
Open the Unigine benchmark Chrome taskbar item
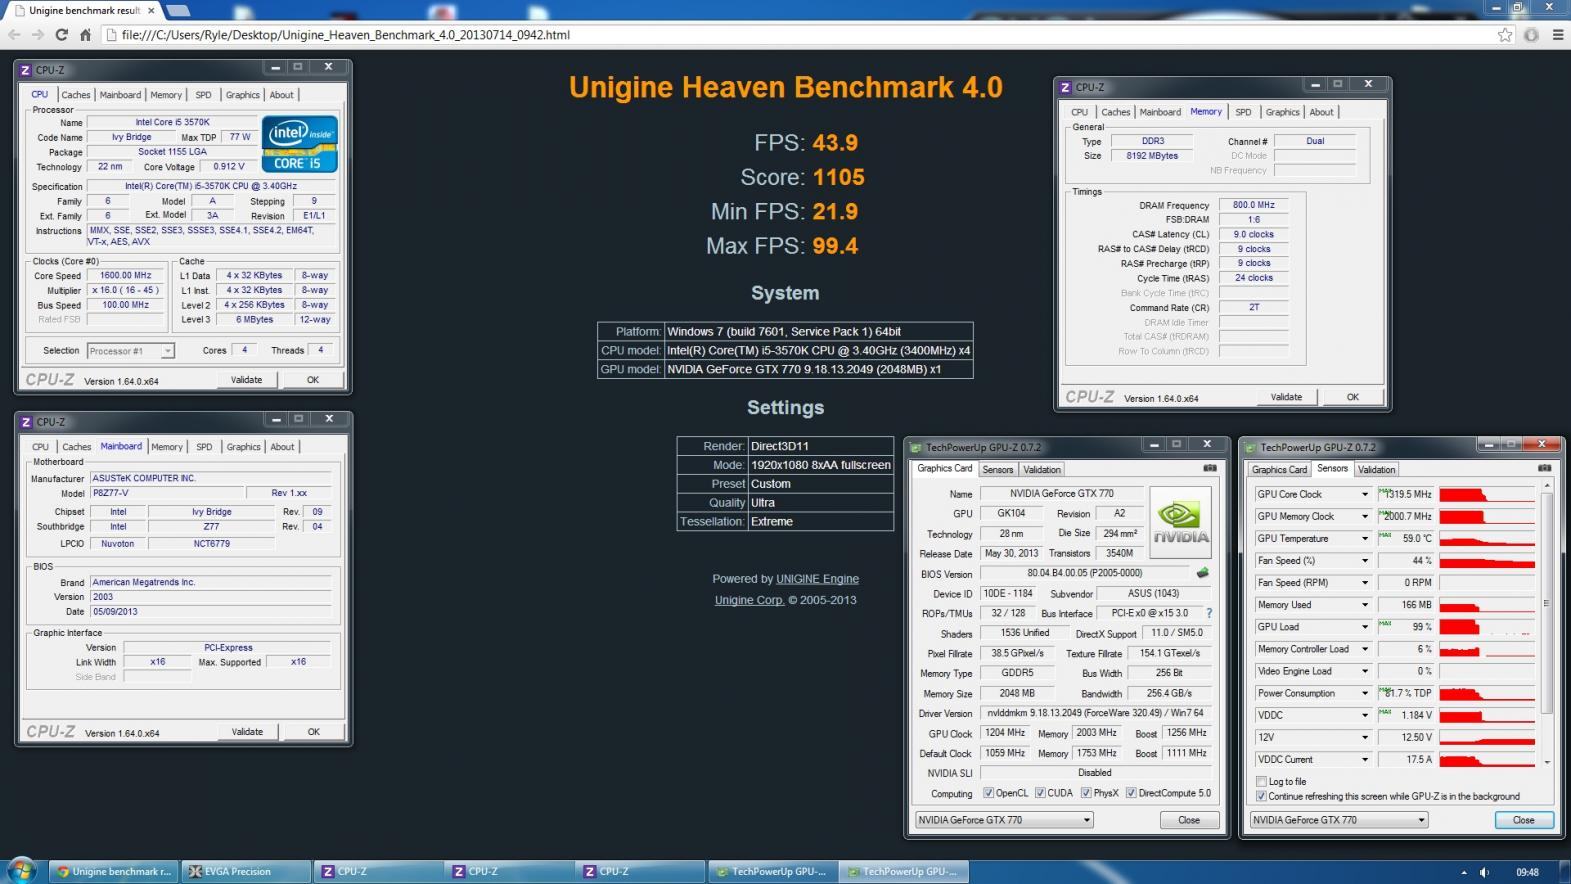(114, 871)
